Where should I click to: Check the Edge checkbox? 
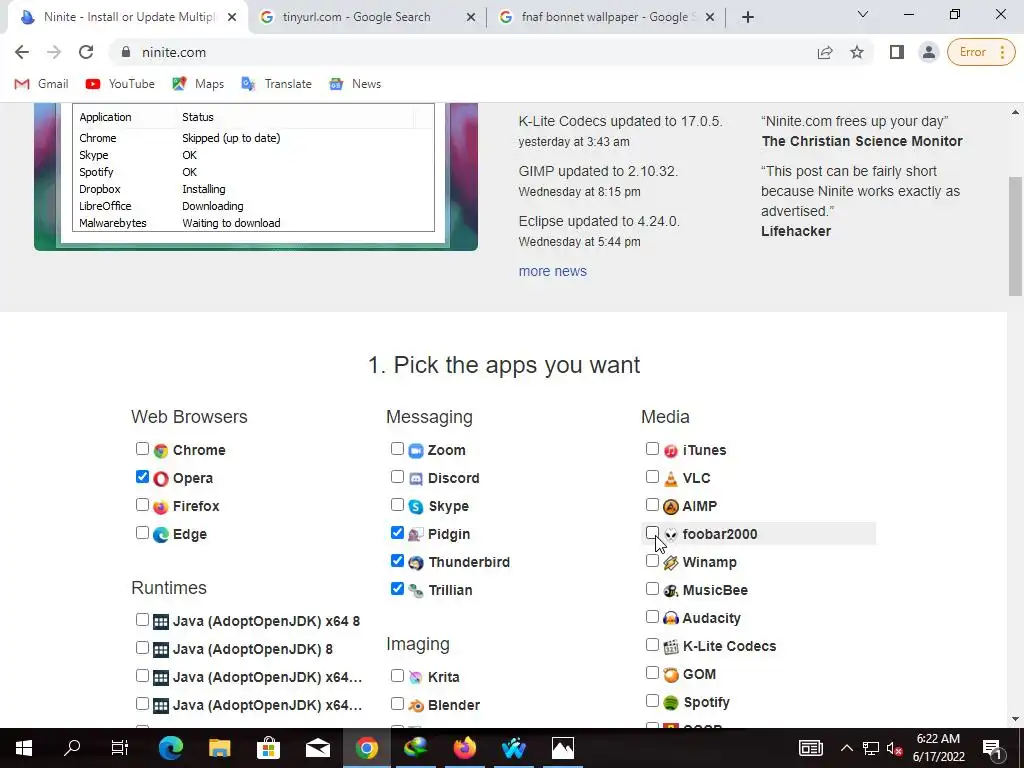(142, 533)
